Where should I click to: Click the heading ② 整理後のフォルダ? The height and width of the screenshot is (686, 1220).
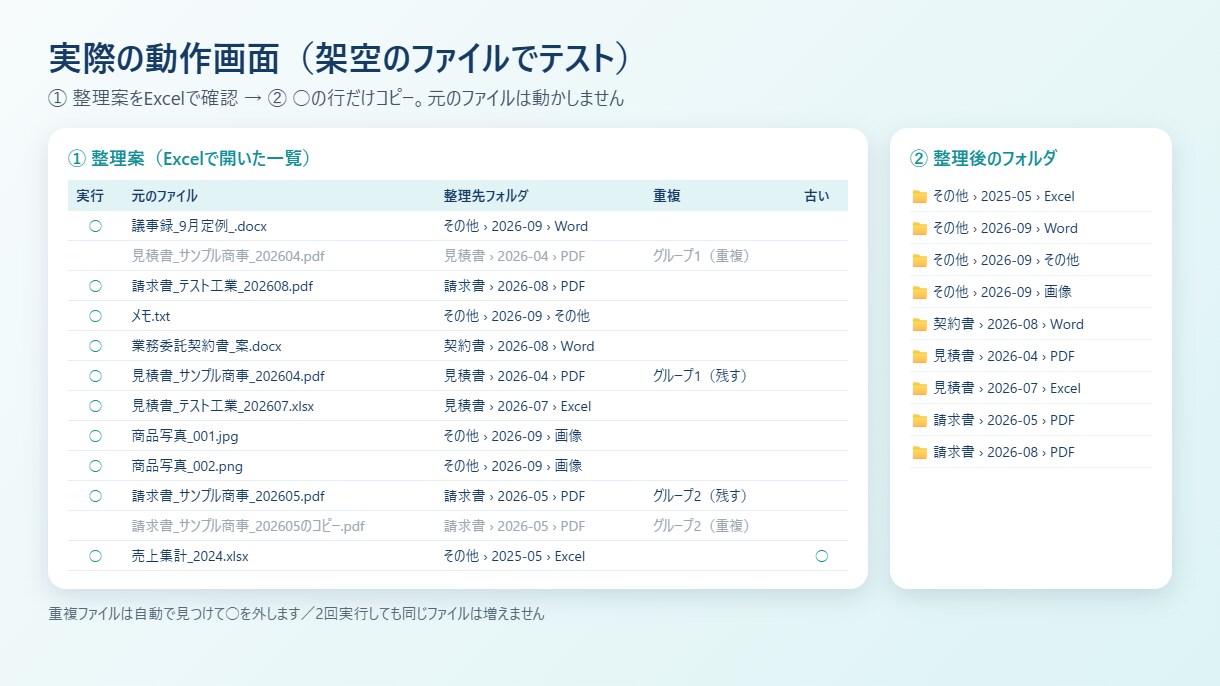pyautogui.click(x=983, y=158)
